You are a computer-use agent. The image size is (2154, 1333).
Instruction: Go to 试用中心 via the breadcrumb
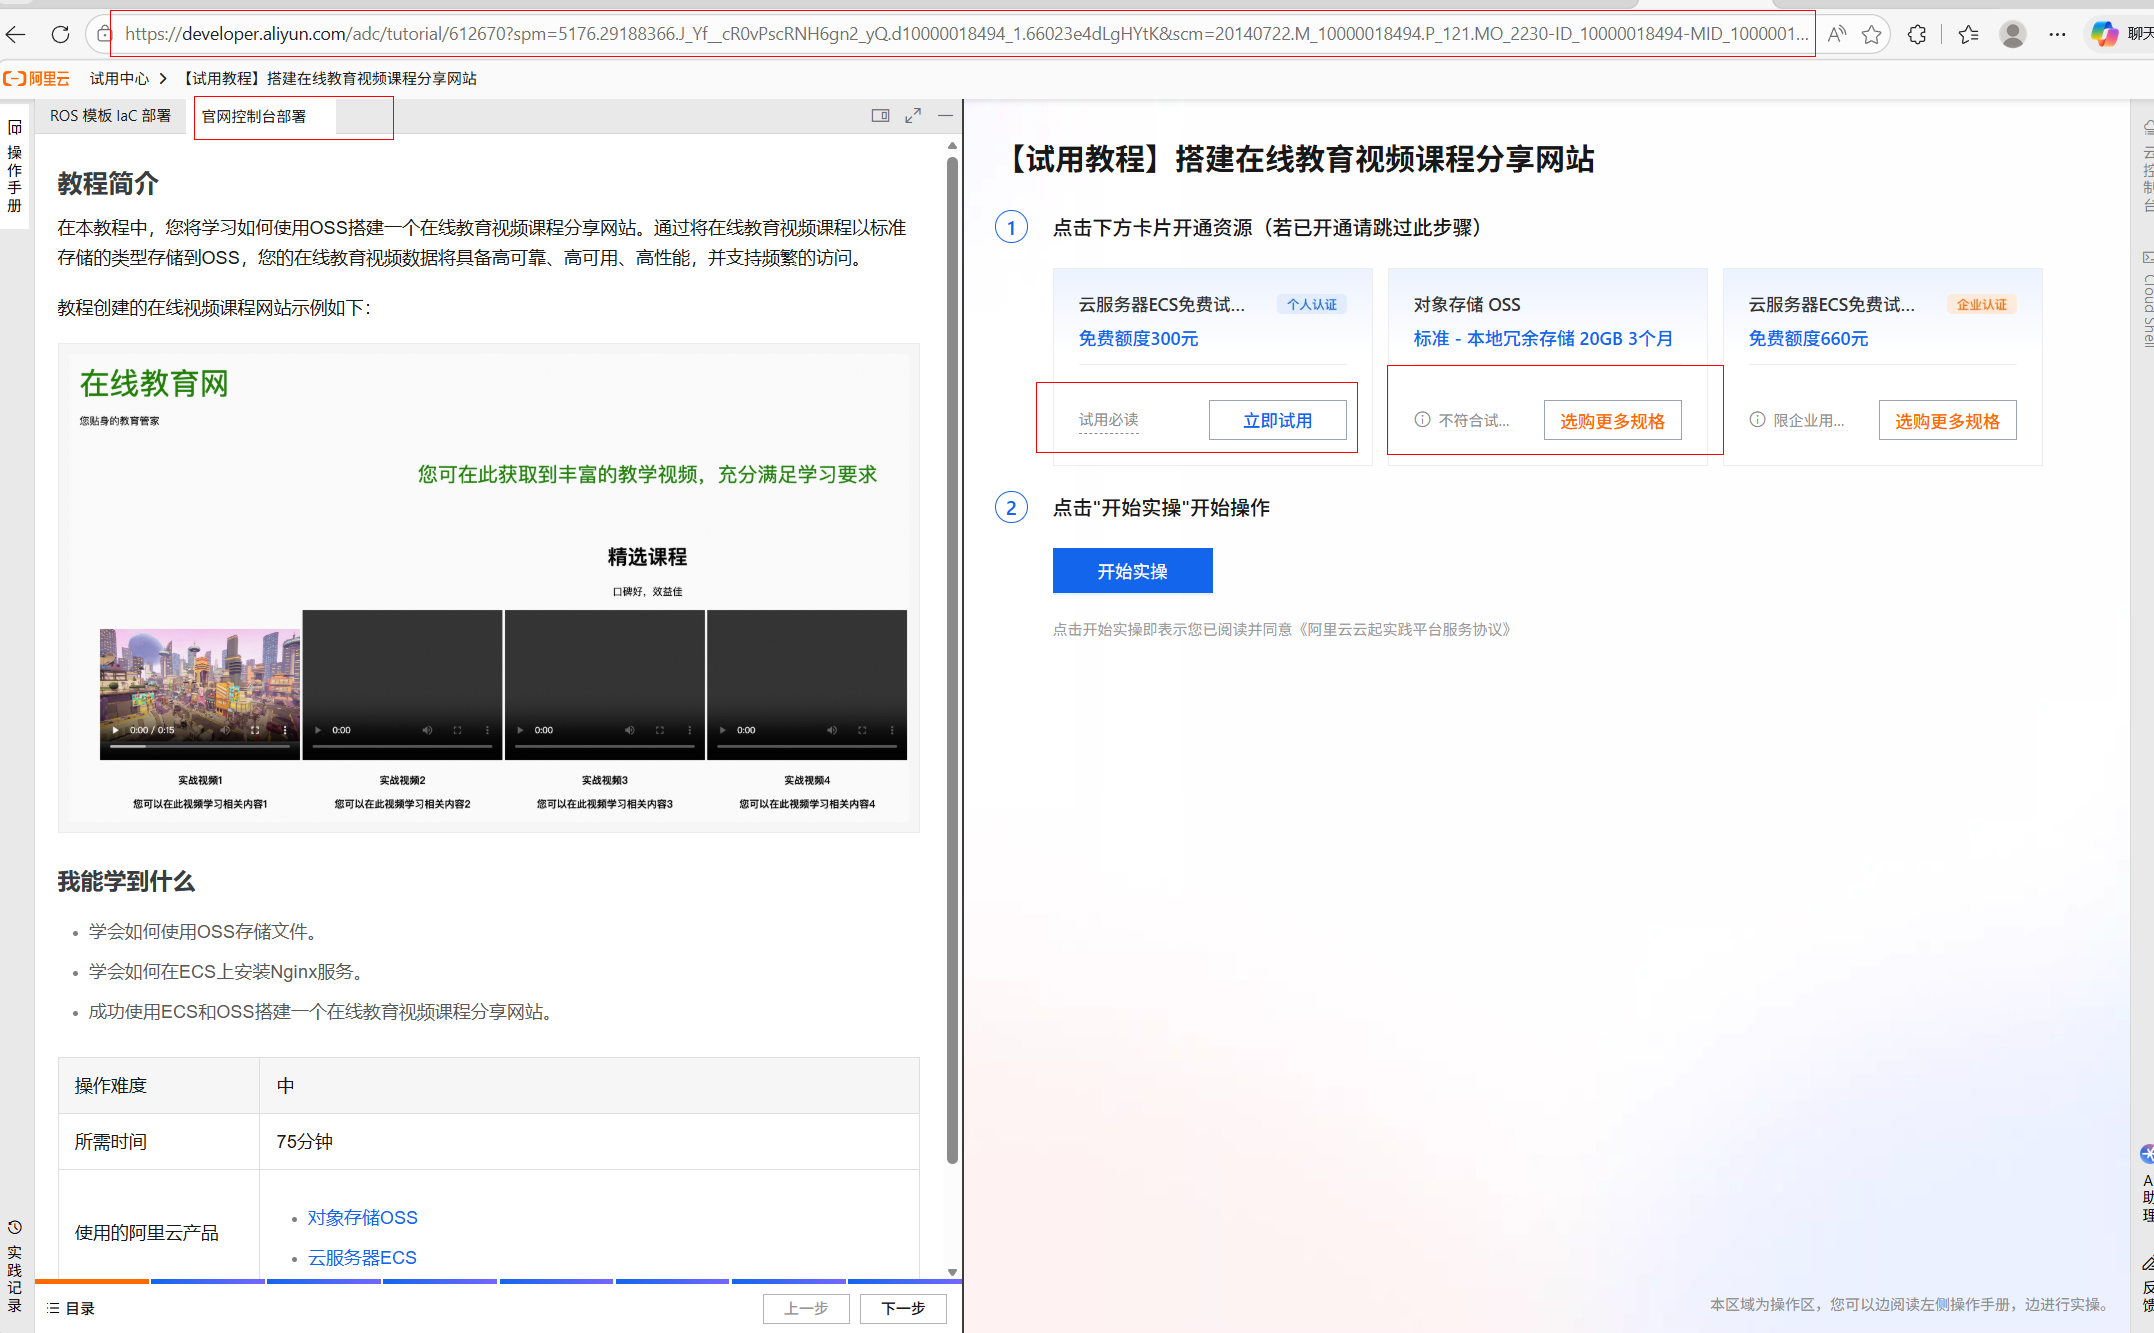pyautogui.click(x=119, y=77)
